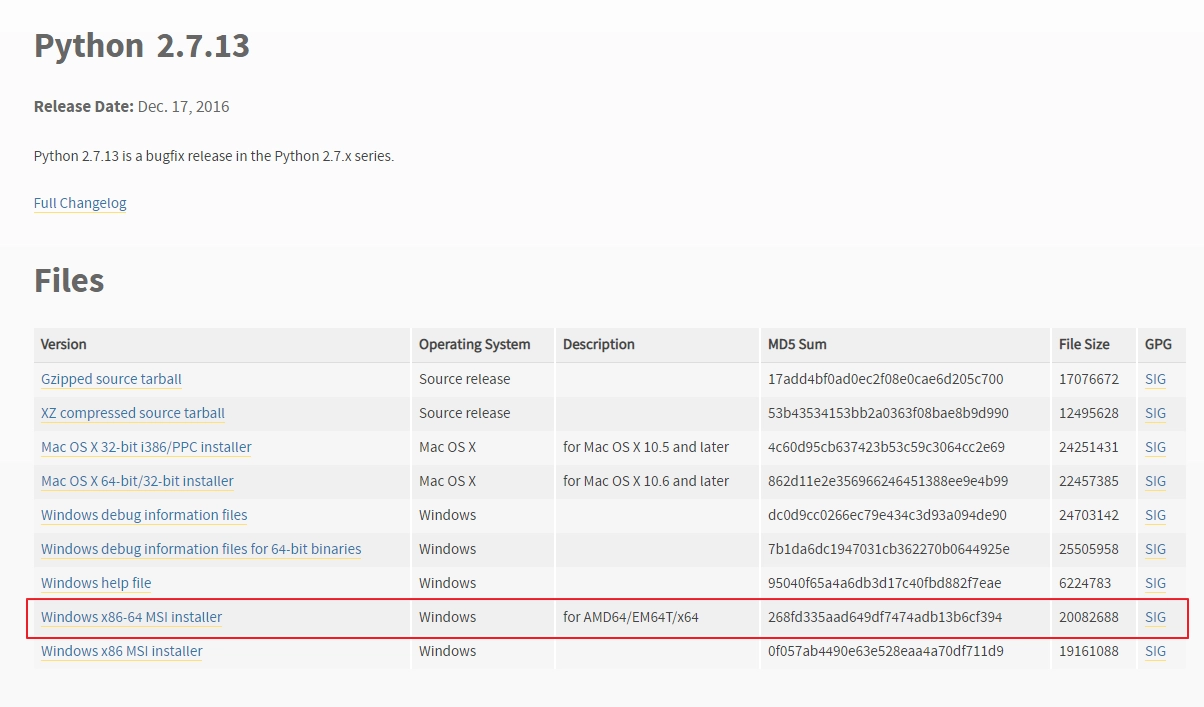Select description 'for Mac OS X 10.6 and later'

click(x=646, y=481)
